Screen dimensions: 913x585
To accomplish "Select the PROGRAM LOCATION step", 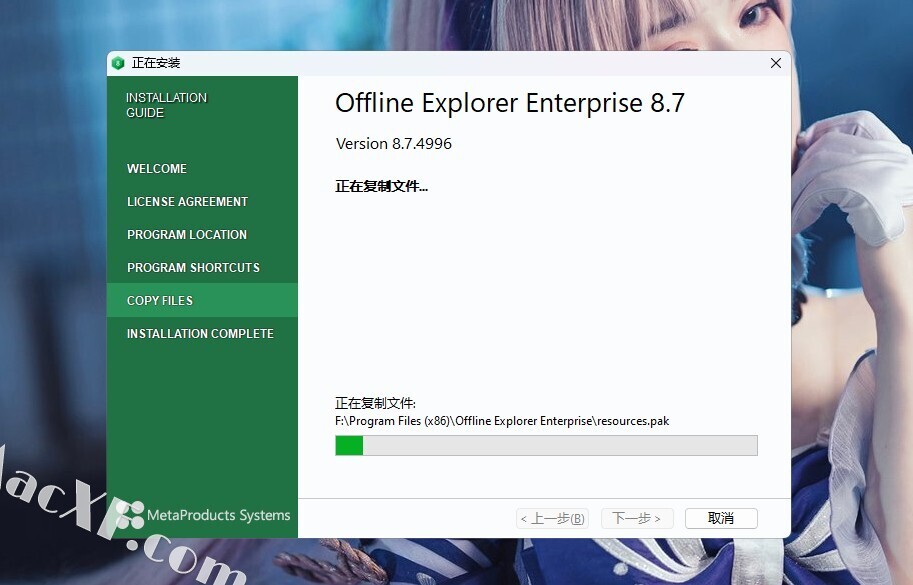I will click(x=186, y=235).
